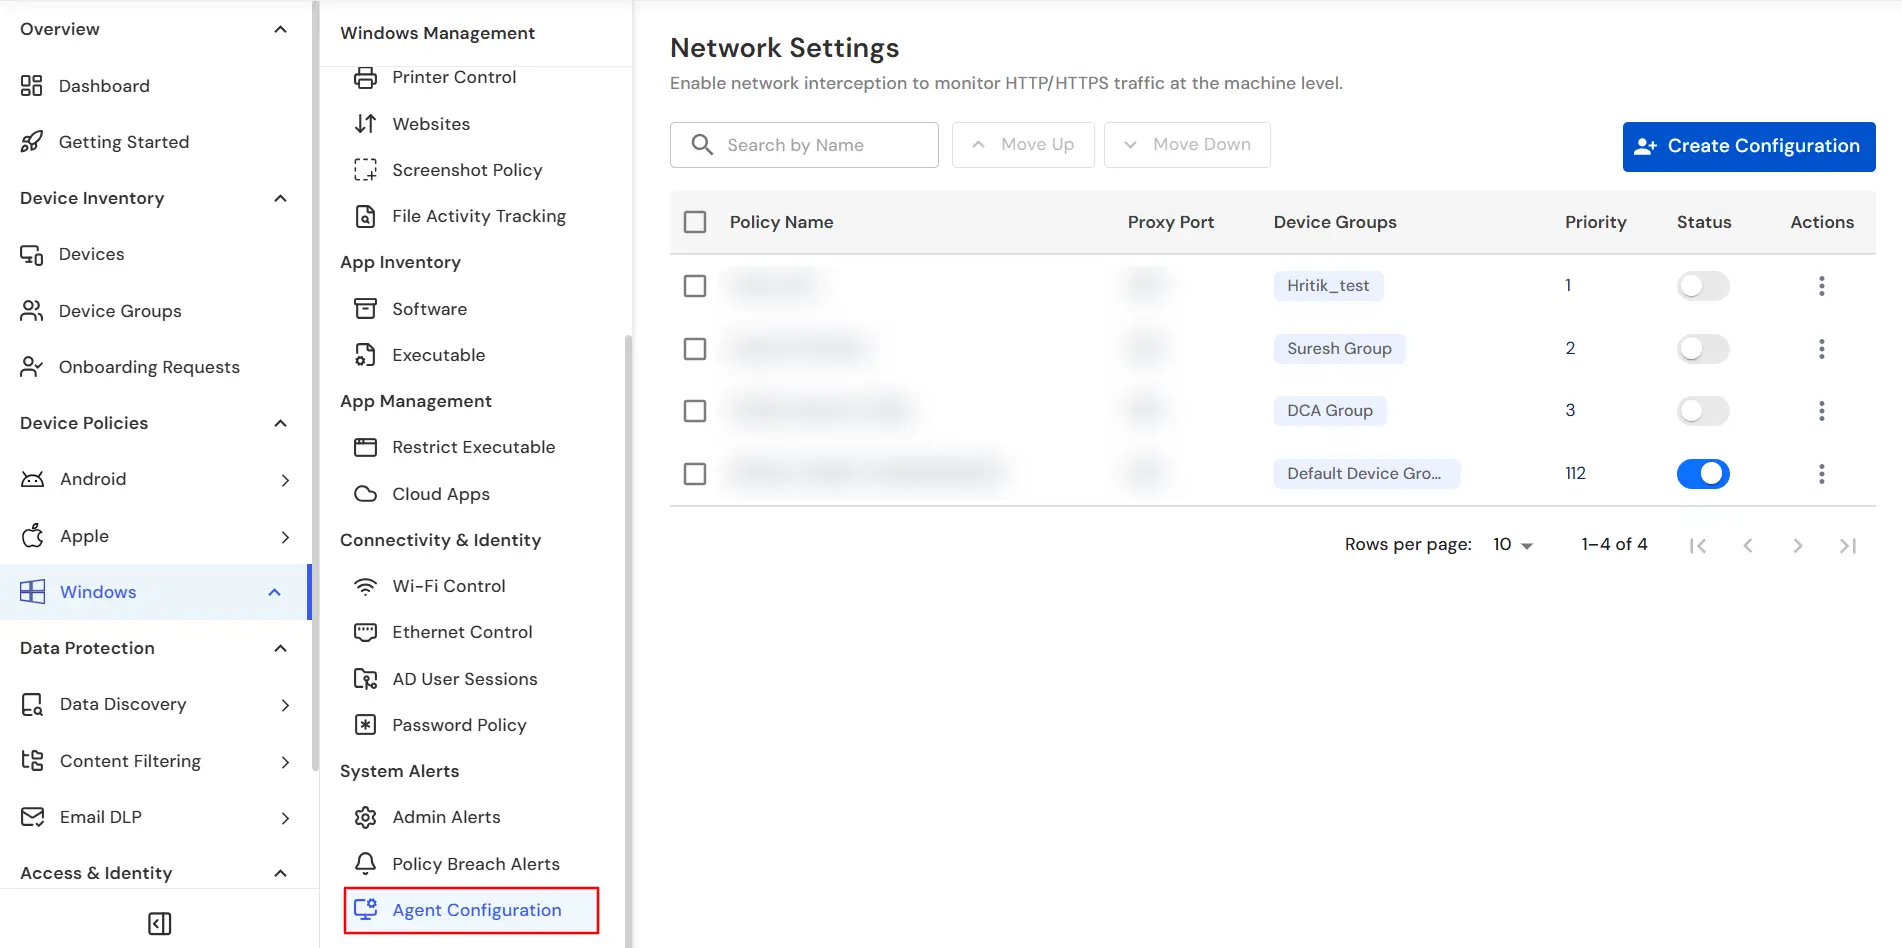Open the Software inventory page
The image size is (1902, 948).
429,308
